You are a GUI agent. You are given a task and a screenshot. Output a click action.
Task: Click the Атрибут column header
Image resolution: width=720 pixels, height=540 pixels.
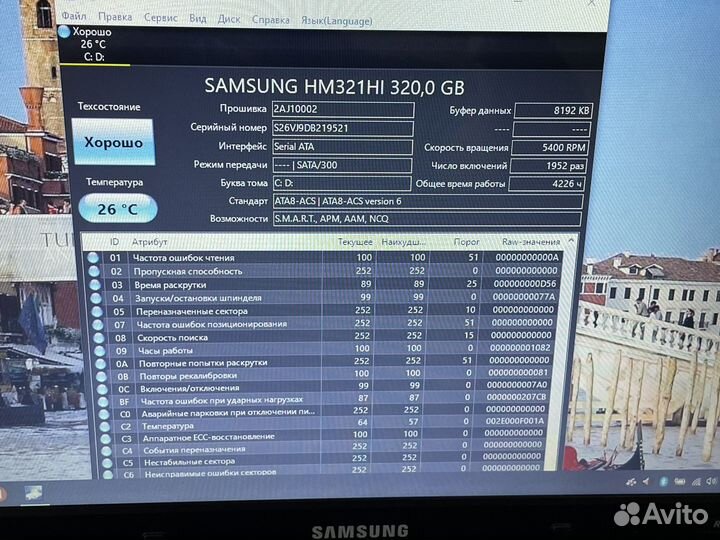[149, 242]
